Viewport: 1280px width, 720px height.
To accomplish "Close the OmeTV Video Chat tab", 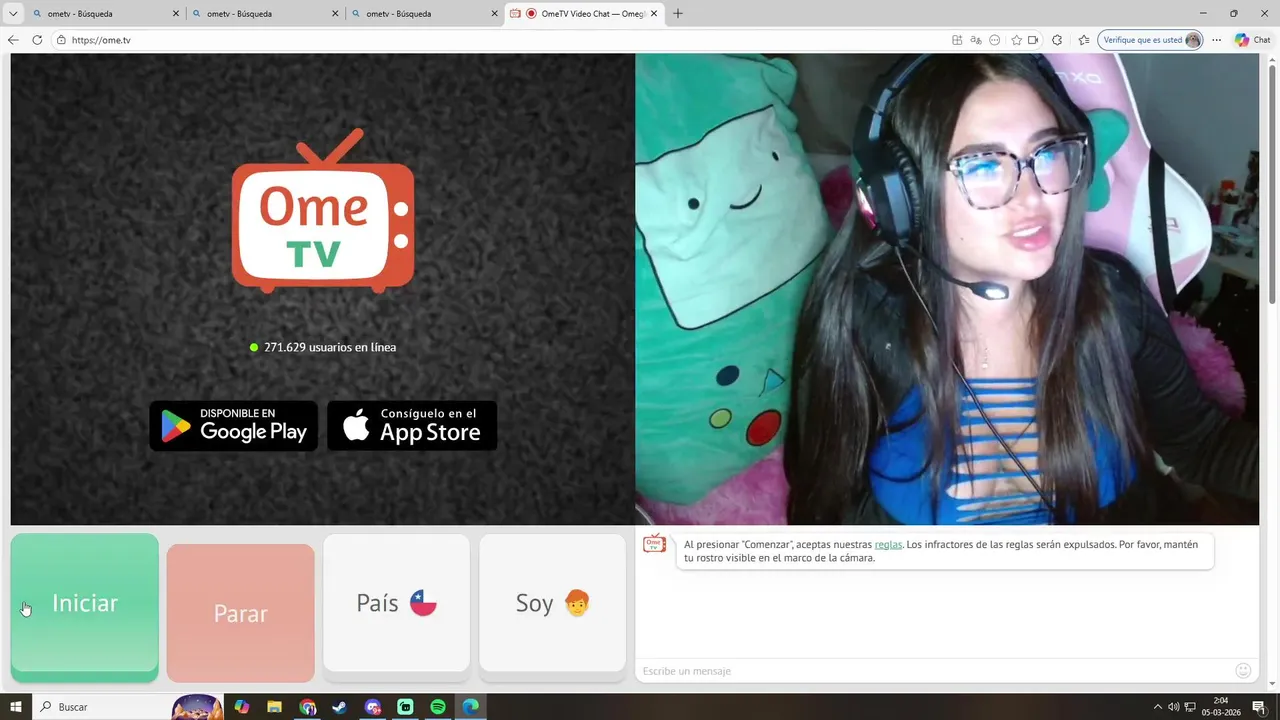I will [654, 14].
